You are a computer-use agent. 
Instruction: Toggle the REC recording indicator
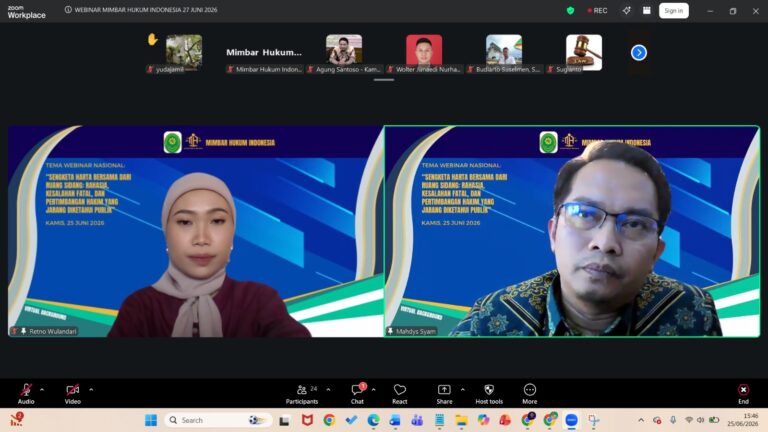(598, 10)
